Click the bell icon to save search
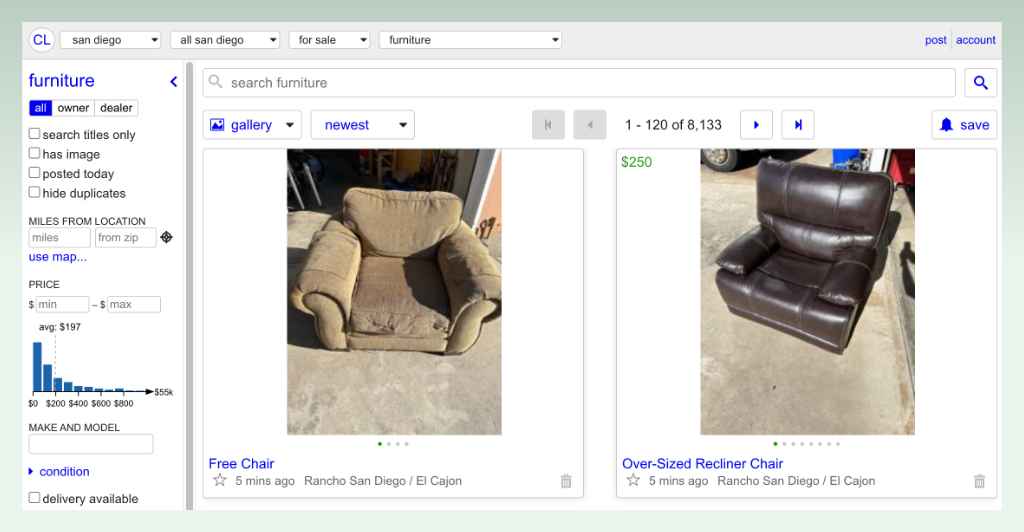The height and width of the screenshot is (532, 1024). coord(946,125)
